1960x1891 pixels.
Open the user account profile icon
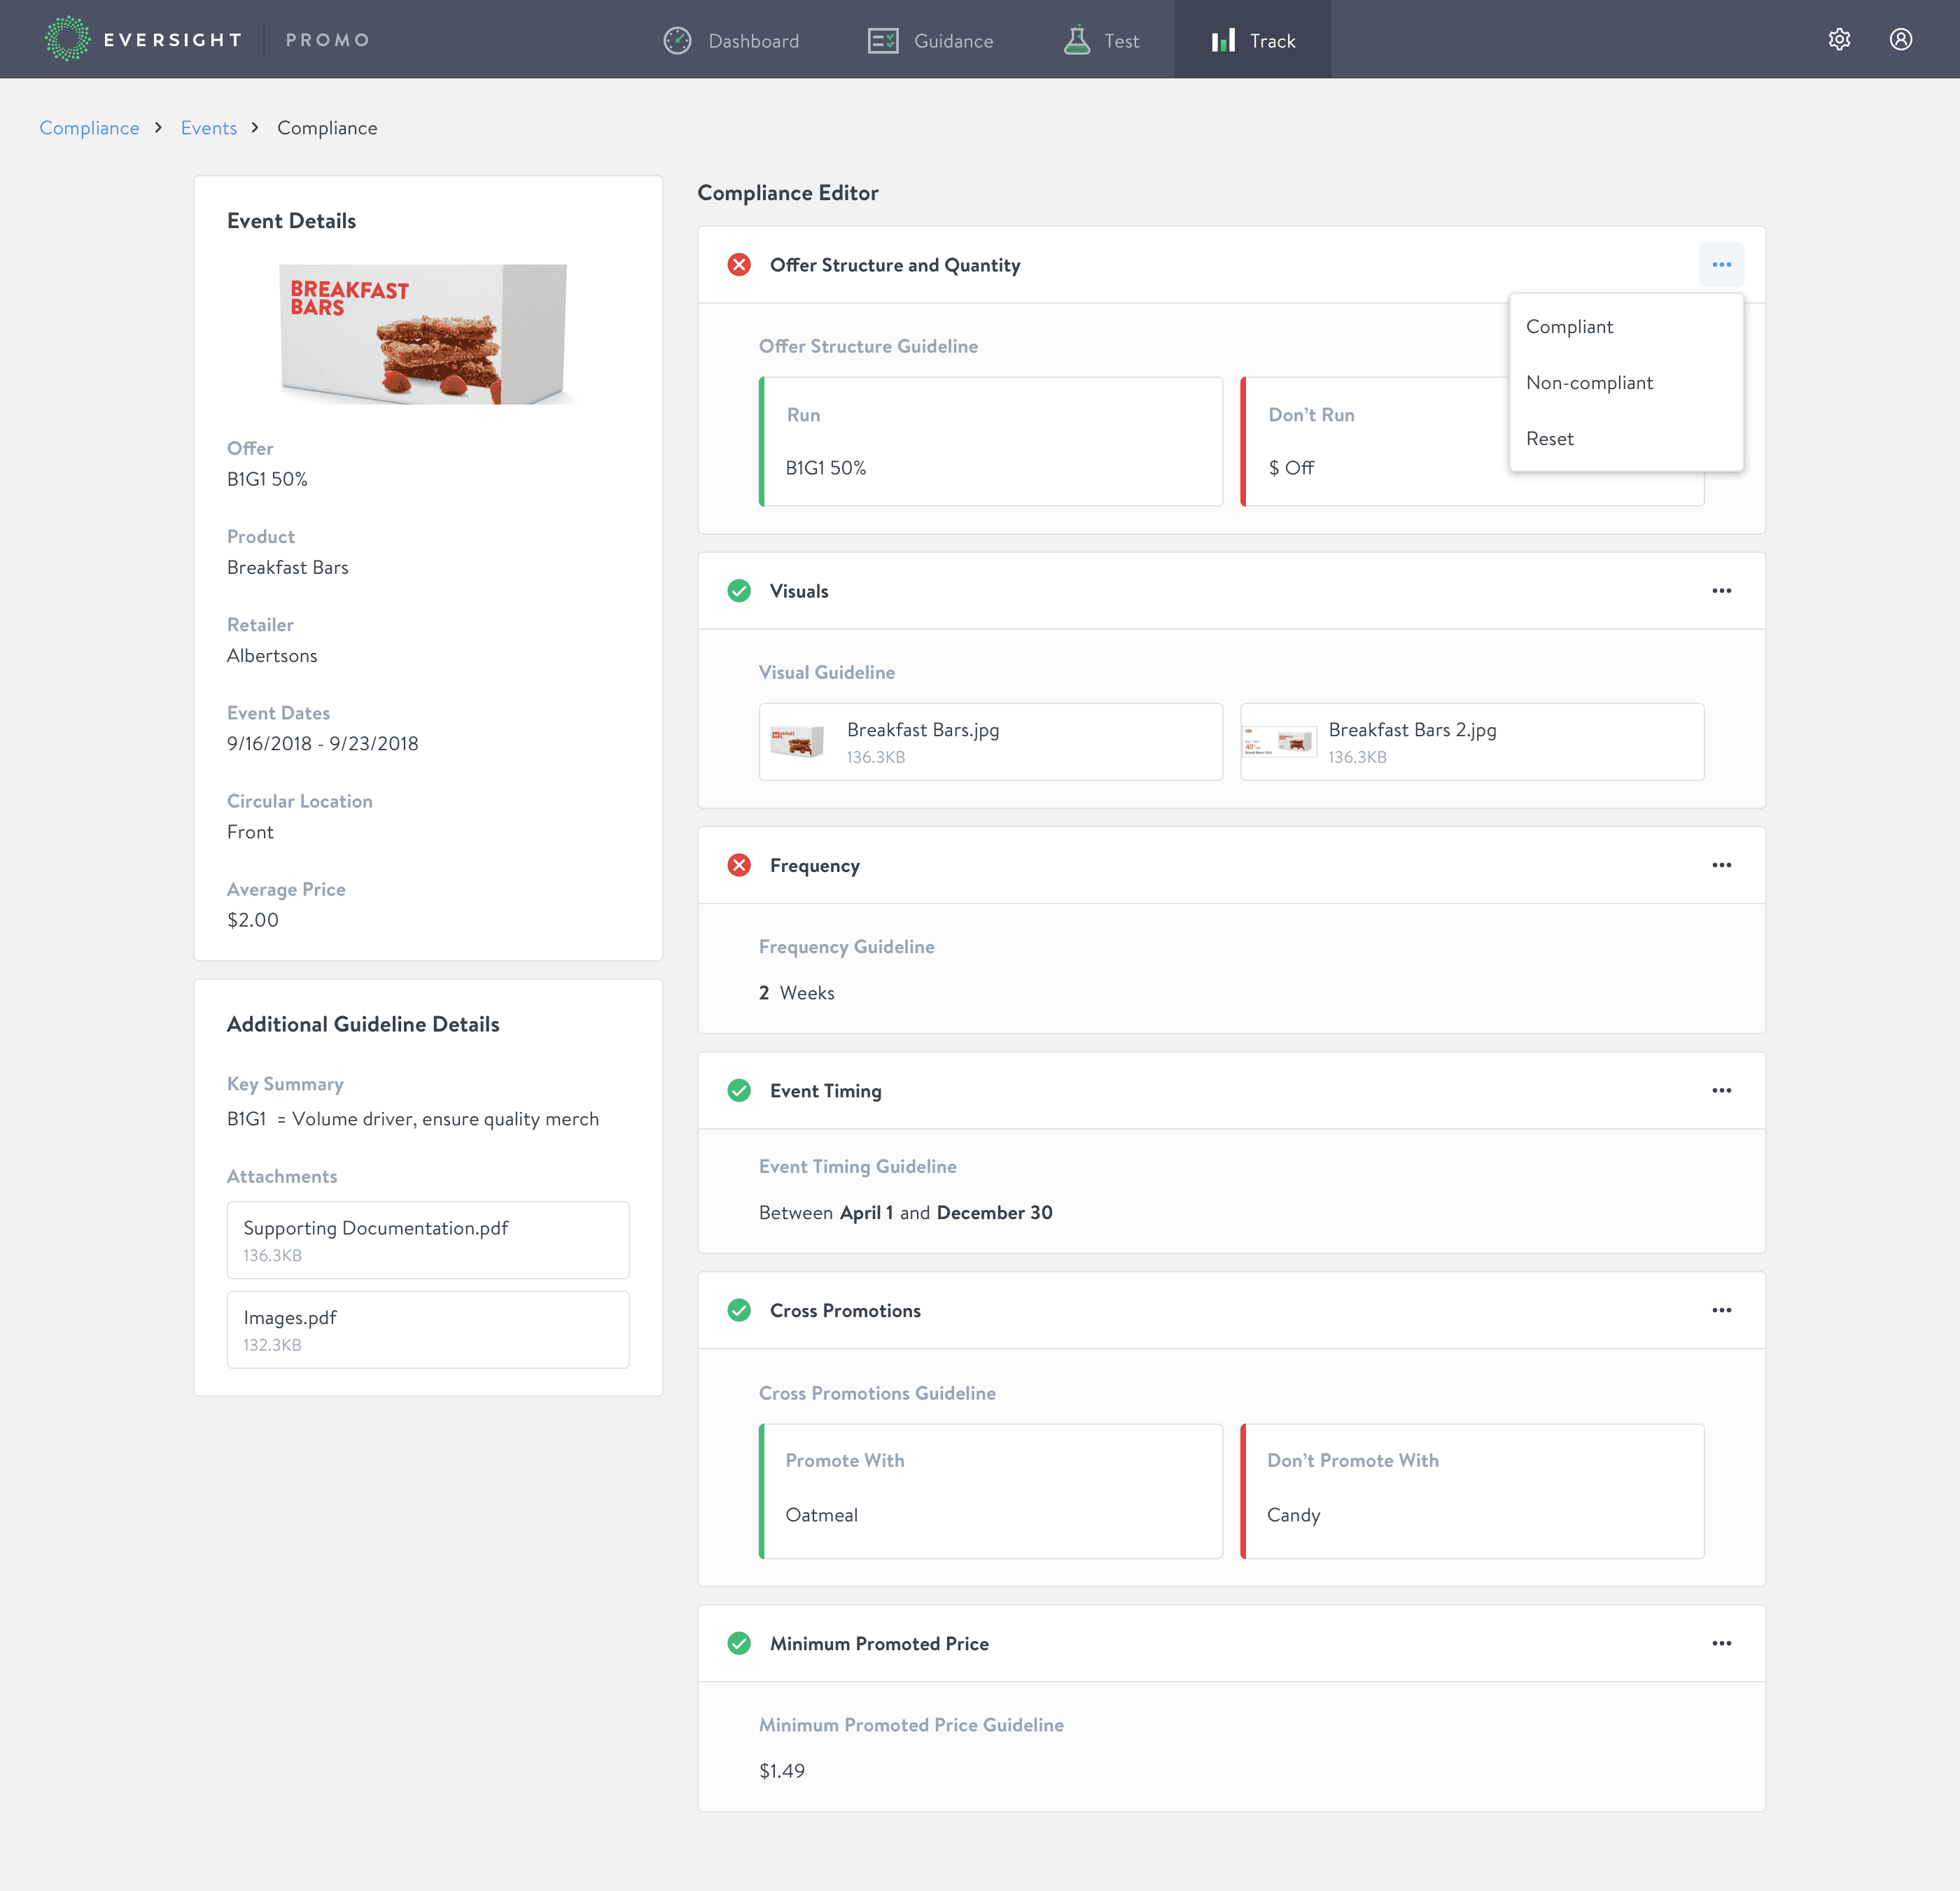coord(1900,39)
